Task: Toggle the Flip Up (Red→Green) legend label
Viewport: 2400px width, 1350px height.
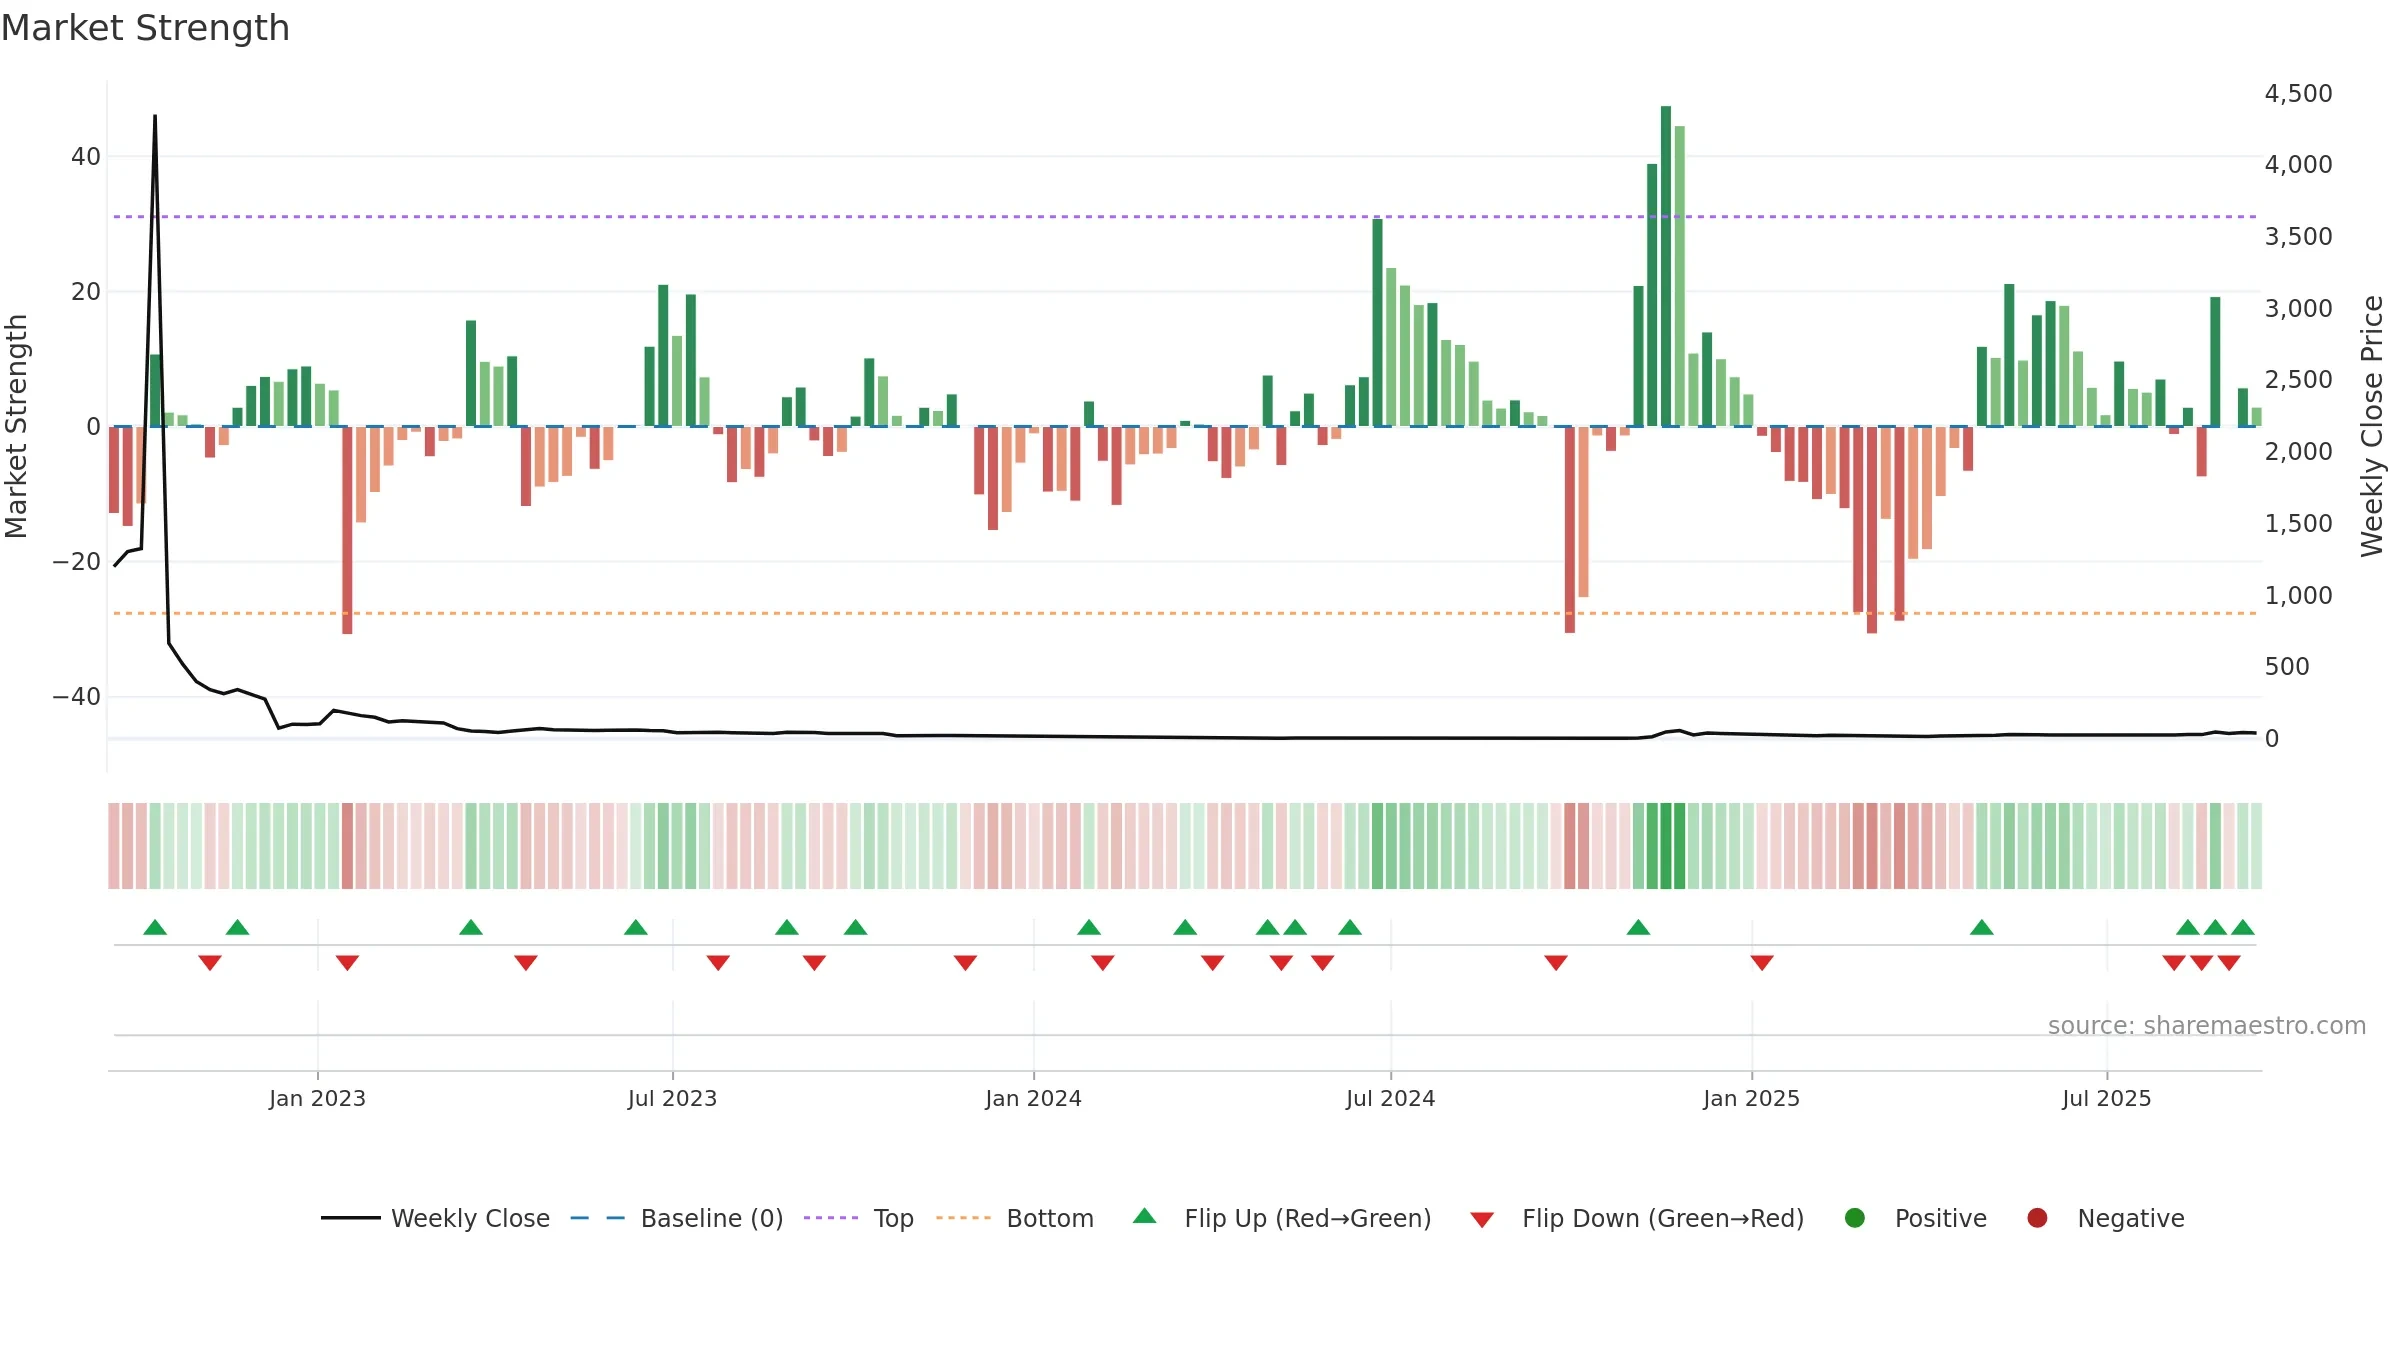Action: point(1308,1219)
